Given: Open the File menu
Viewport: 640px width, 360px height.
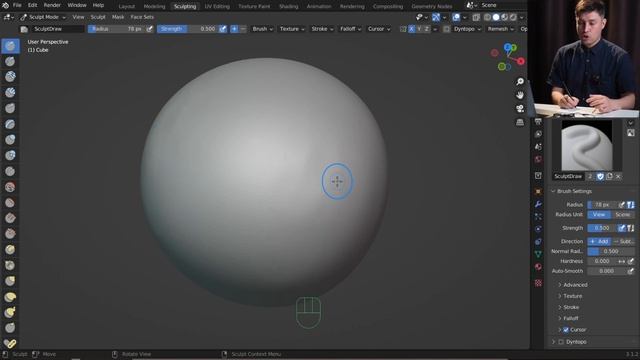Looking at the screenshot, I should click(x=17, y=5).
